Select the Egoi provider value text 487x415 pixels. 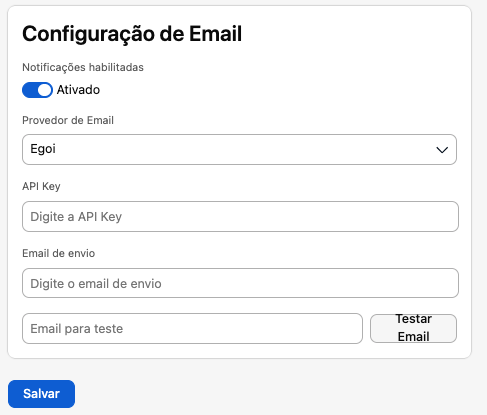coord(43,149)
